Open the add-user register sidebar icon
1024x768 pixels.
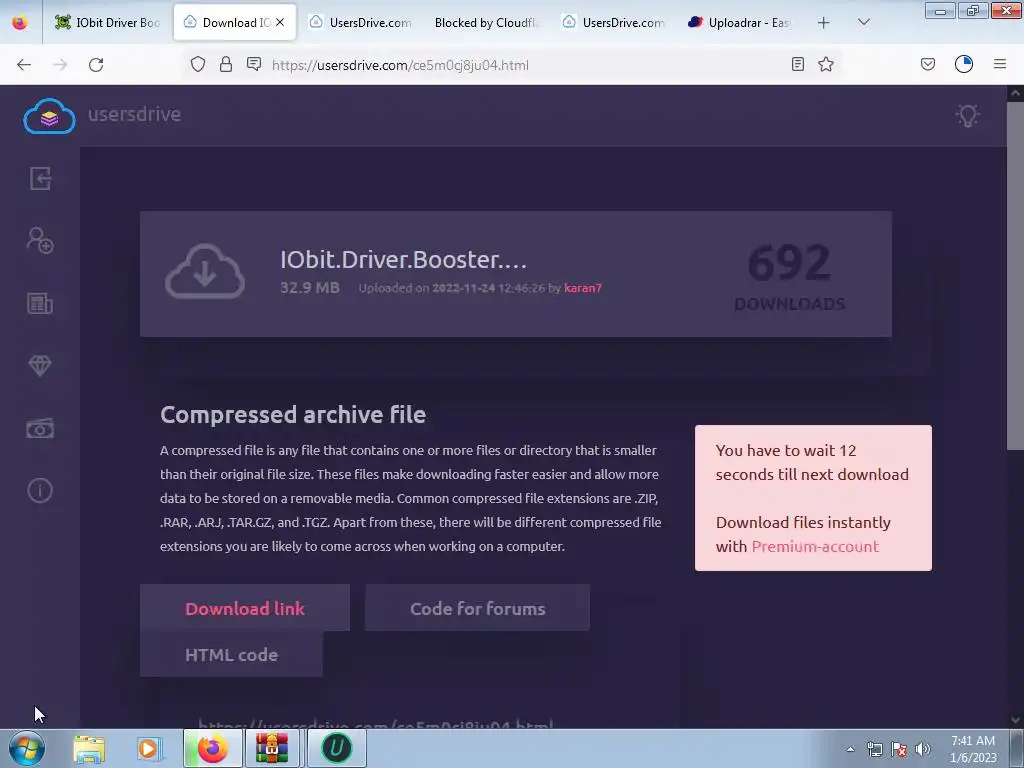click(40, 240)
